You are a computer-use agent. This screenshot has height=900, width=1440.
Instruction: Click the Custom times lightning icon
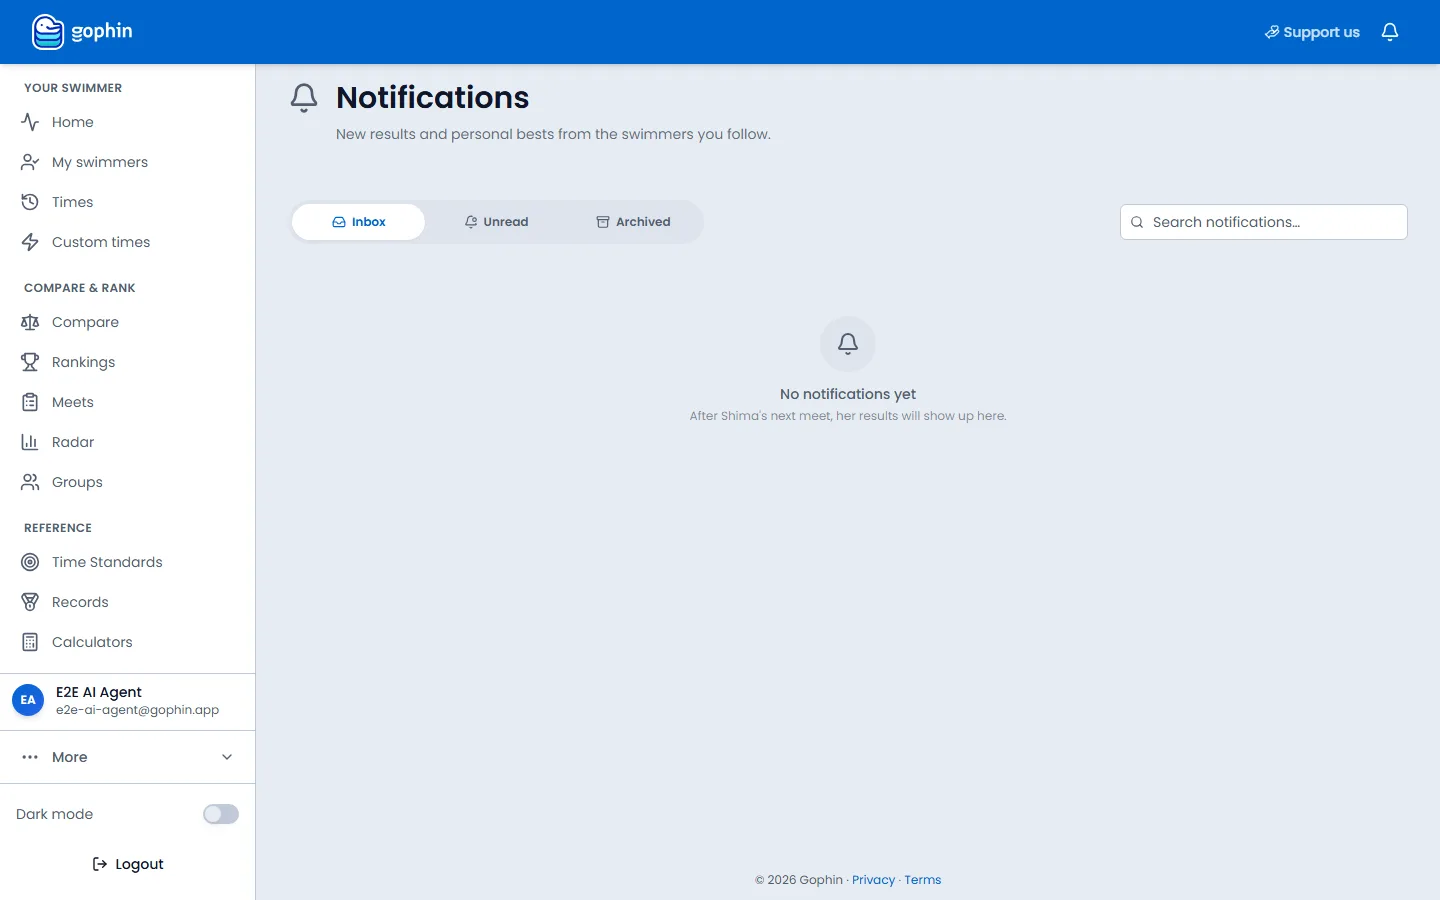pyautogui.click(x=30, y=242)
